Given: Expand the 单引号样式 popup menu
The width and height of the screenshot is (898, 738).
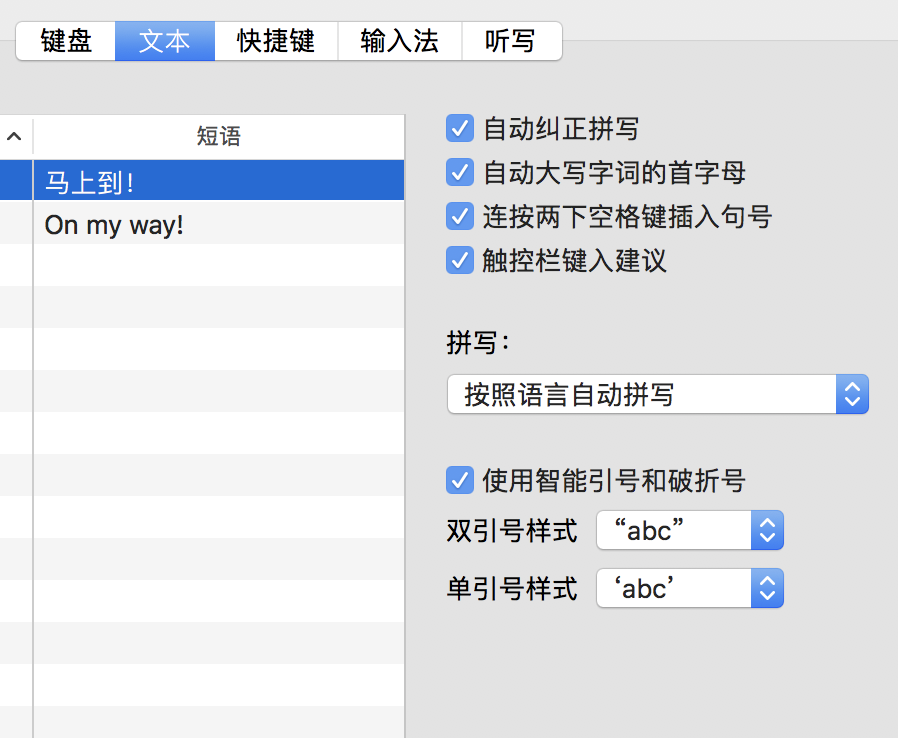Looking at the screenshot, I should coord(690,588).
